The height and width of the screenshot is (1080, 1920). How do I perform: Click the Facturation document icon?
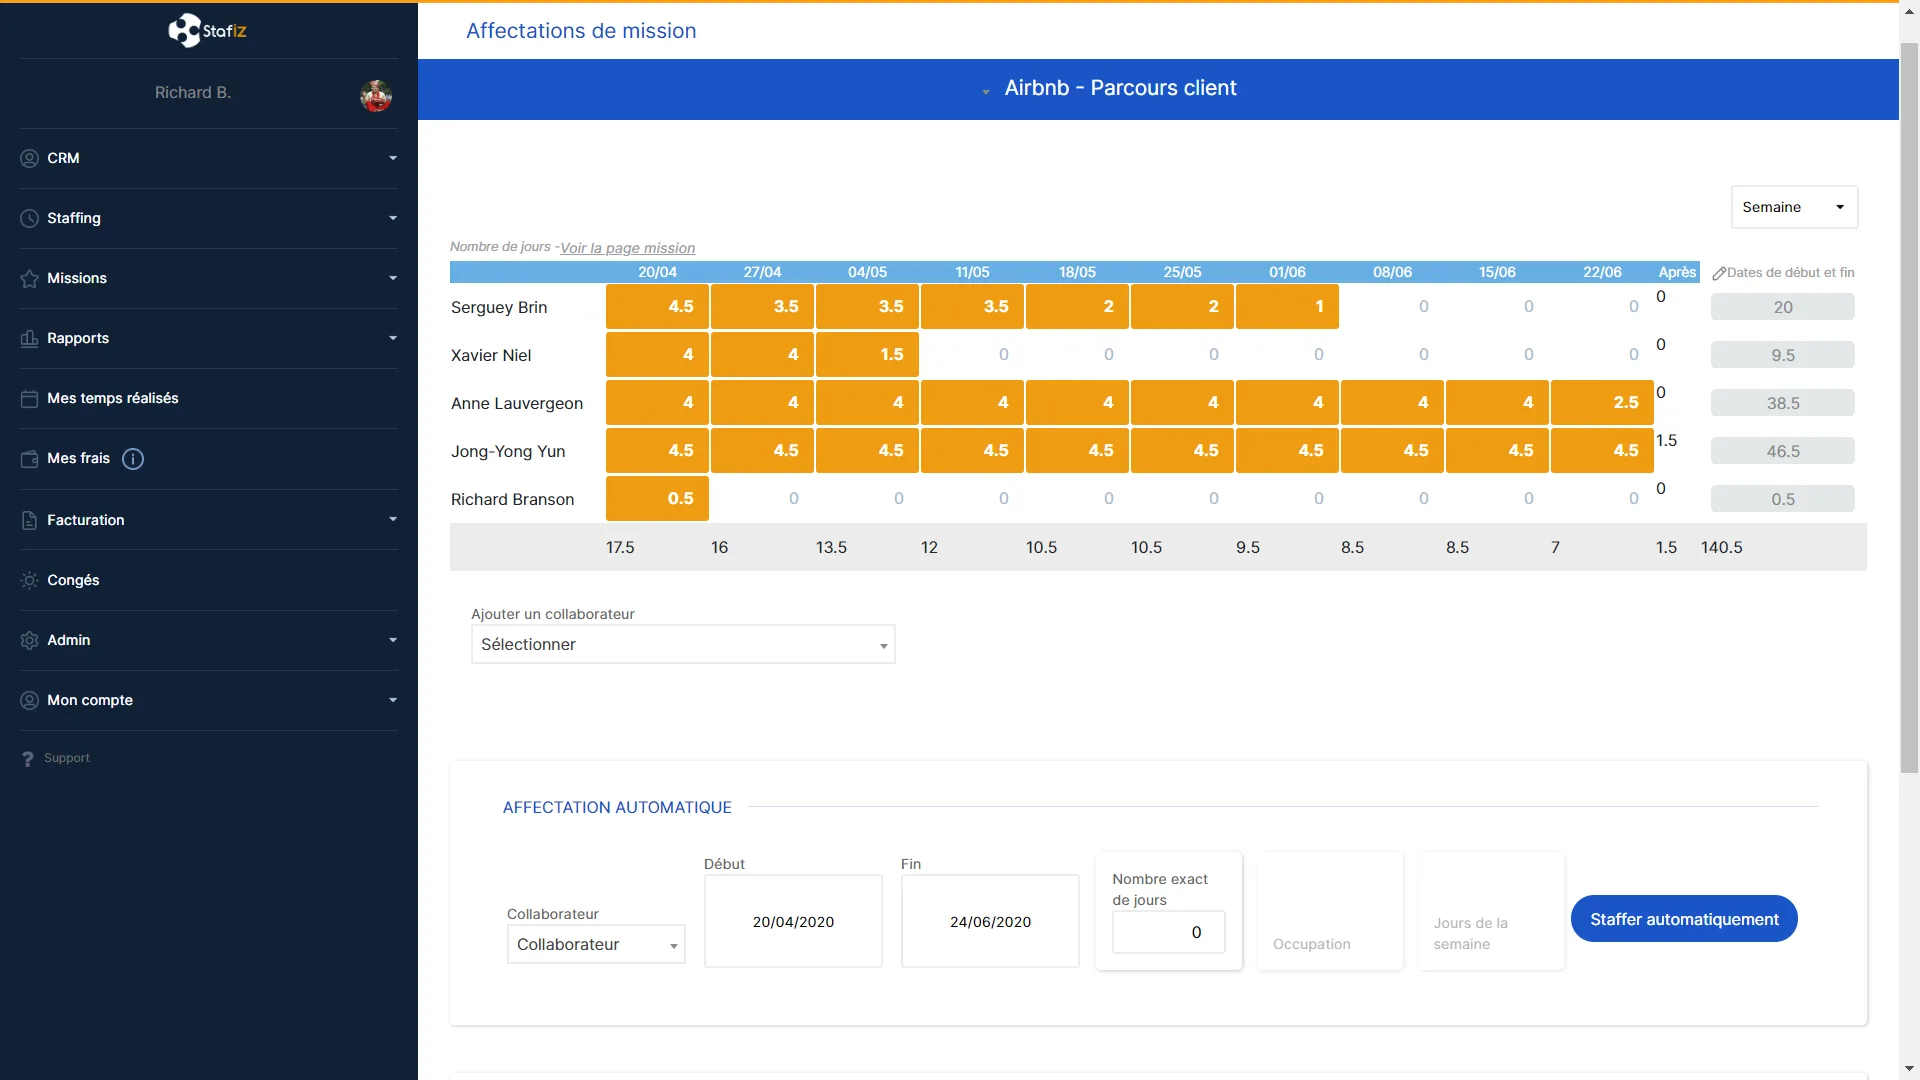[29, 520]
